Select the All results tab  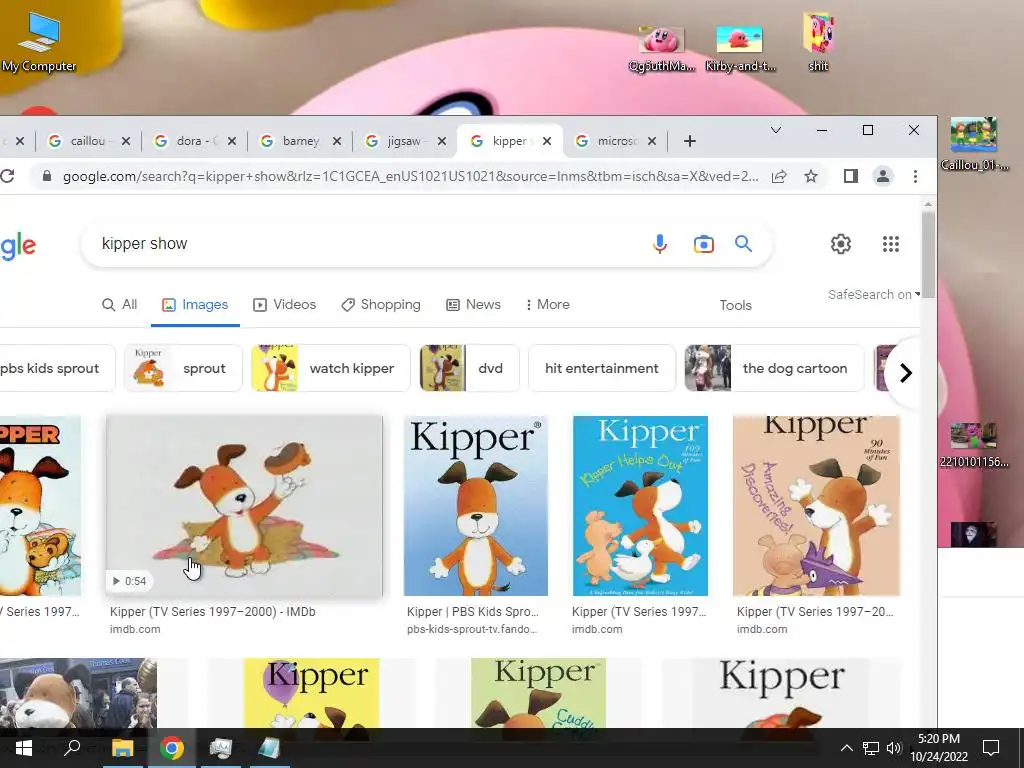[x=120, y=304]
